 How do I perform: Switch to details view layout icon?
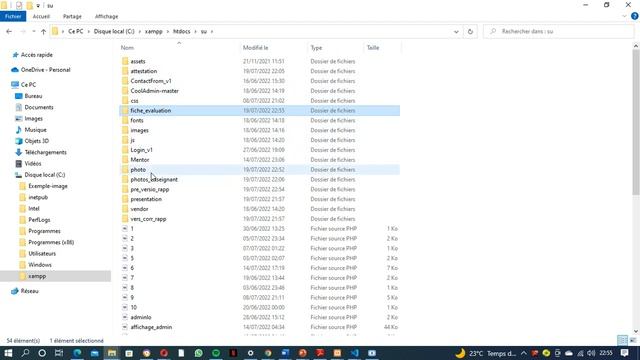(x=622, y=340)
